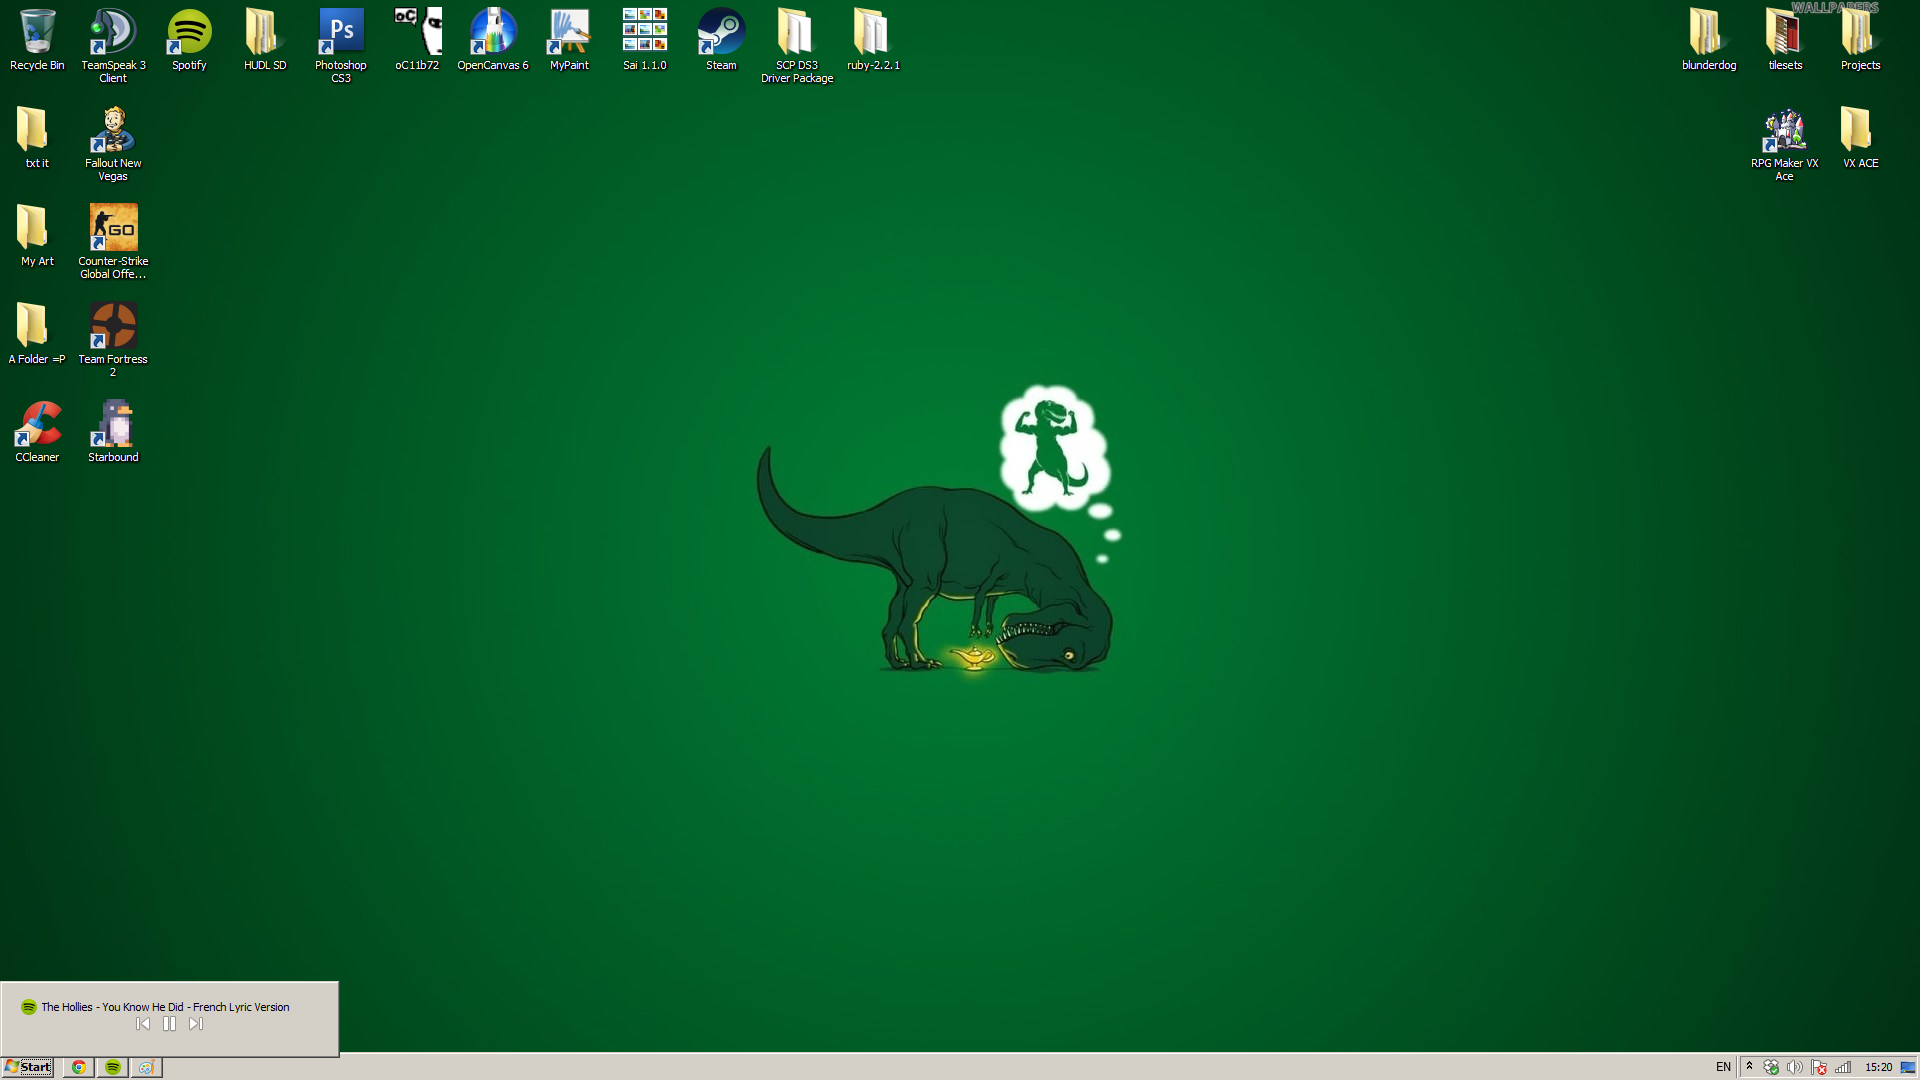This screenshot has height=1080, width=1920.
Task: Select the oC11b72 desktop icon
Action: 417,40
